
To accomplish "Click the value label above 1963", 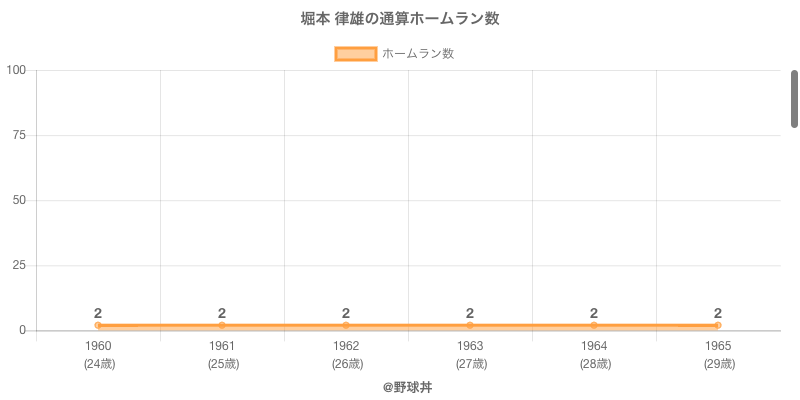I will (x=470, y=313).
